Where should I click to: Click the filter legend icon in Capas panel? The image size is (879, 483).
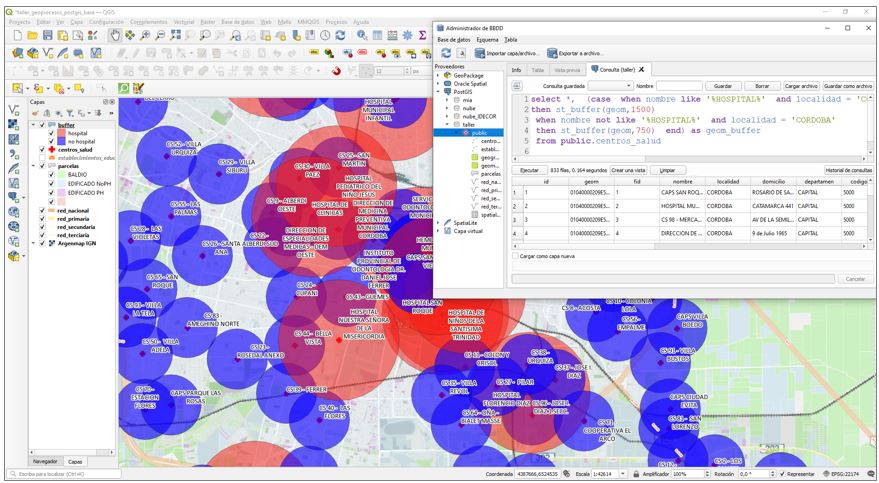70,113
